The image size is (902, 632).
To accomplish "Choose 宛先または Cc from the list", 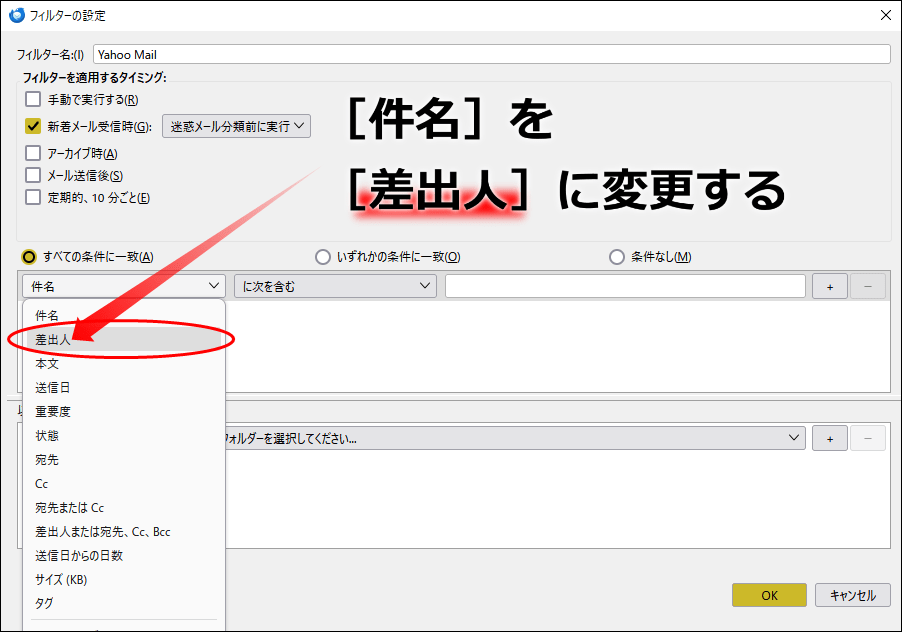I will point(124,507).
